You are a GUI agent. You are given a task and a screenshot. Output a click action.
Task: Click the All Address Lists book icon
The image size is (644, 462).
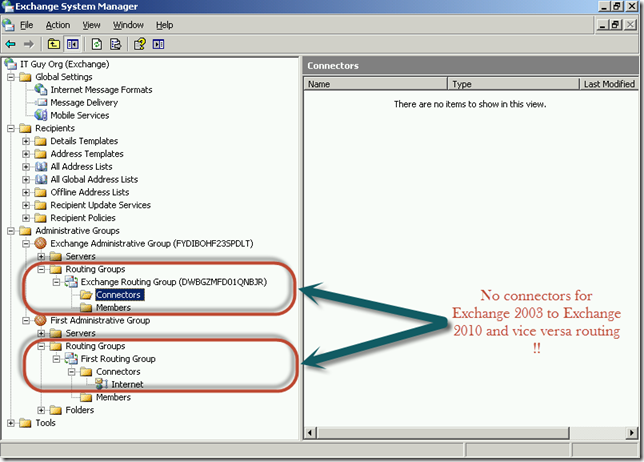point(41,166)
